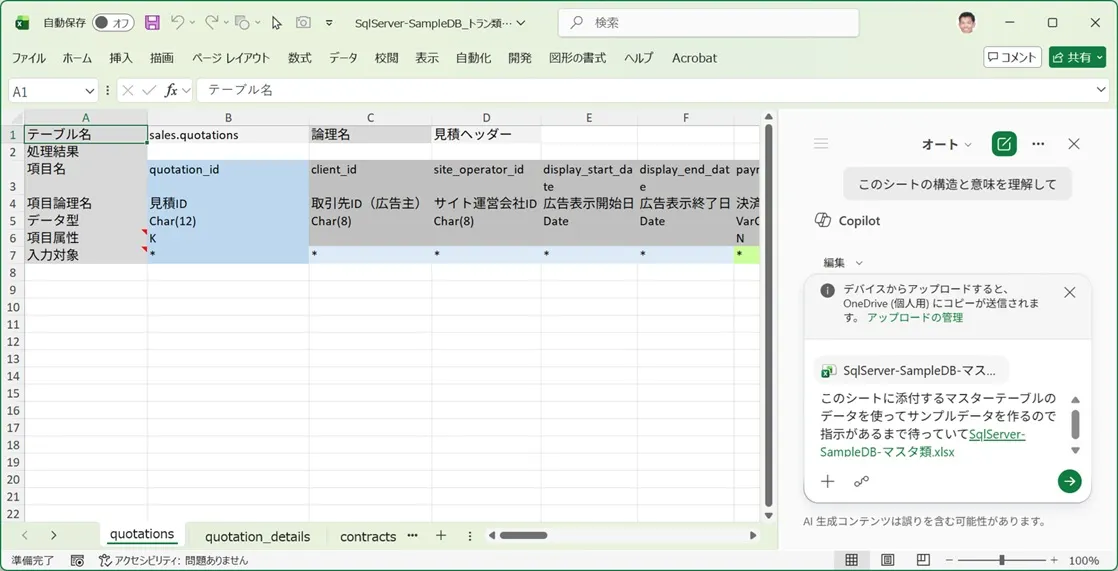1118x571 pixels.
Task: Click the zoom slider handle
Action: click(1002, 560)
